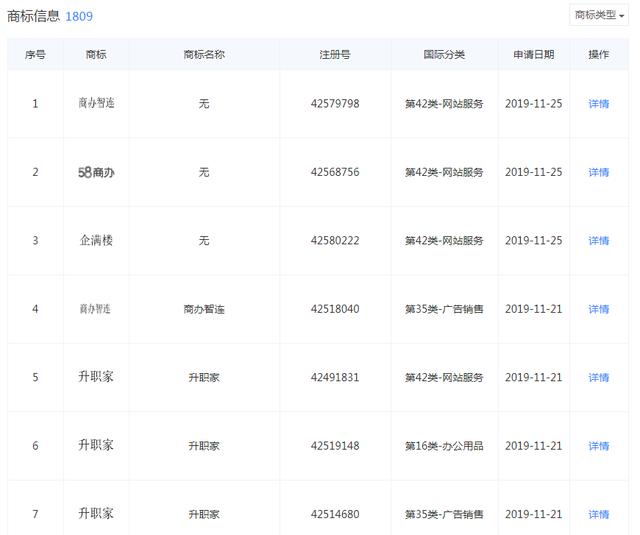640x535 pixels.
Task: Open 详情 for registration 42518040
Action: [599, 309]
